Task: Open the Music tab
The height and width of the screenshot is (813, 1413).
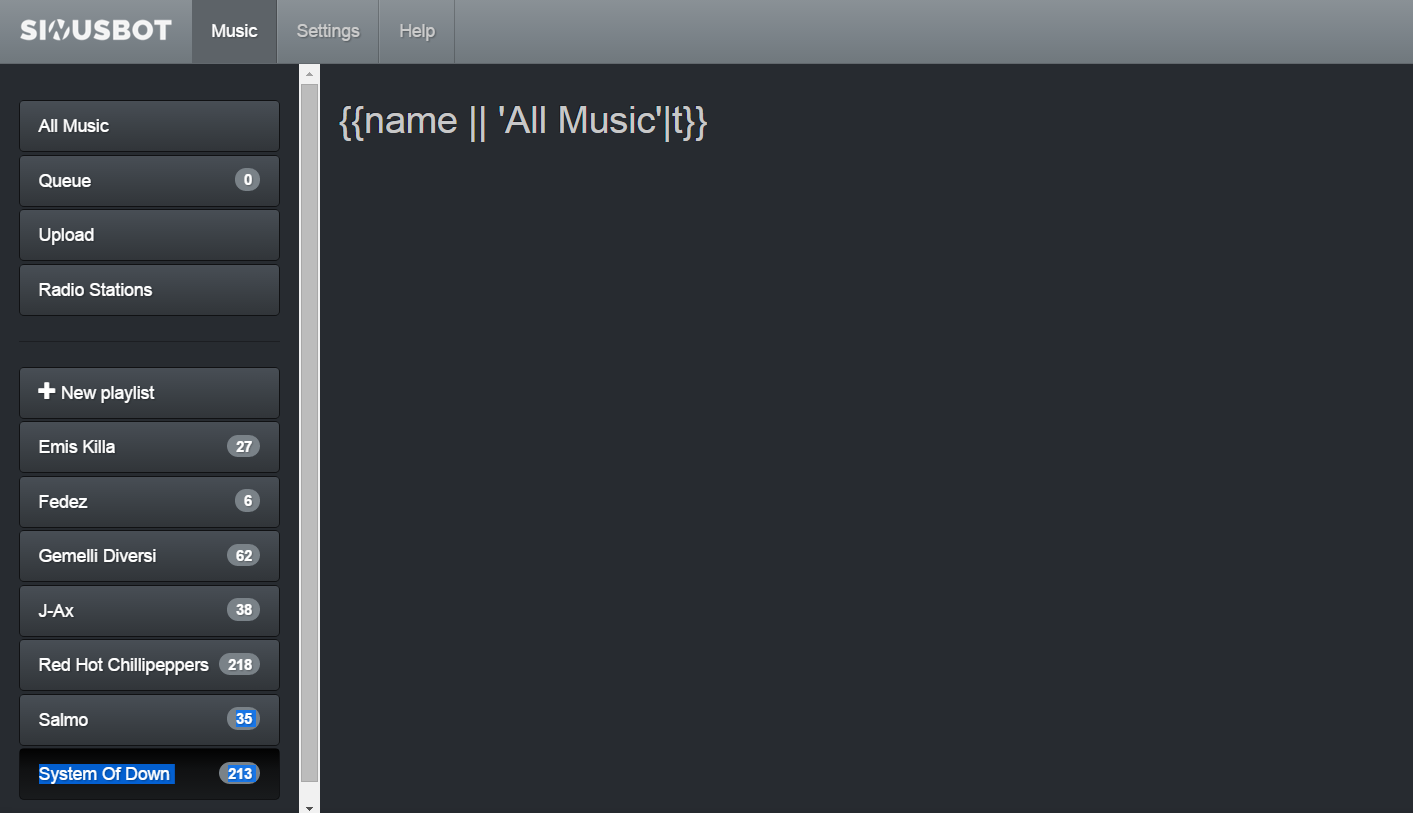Action: pos(234,31)
